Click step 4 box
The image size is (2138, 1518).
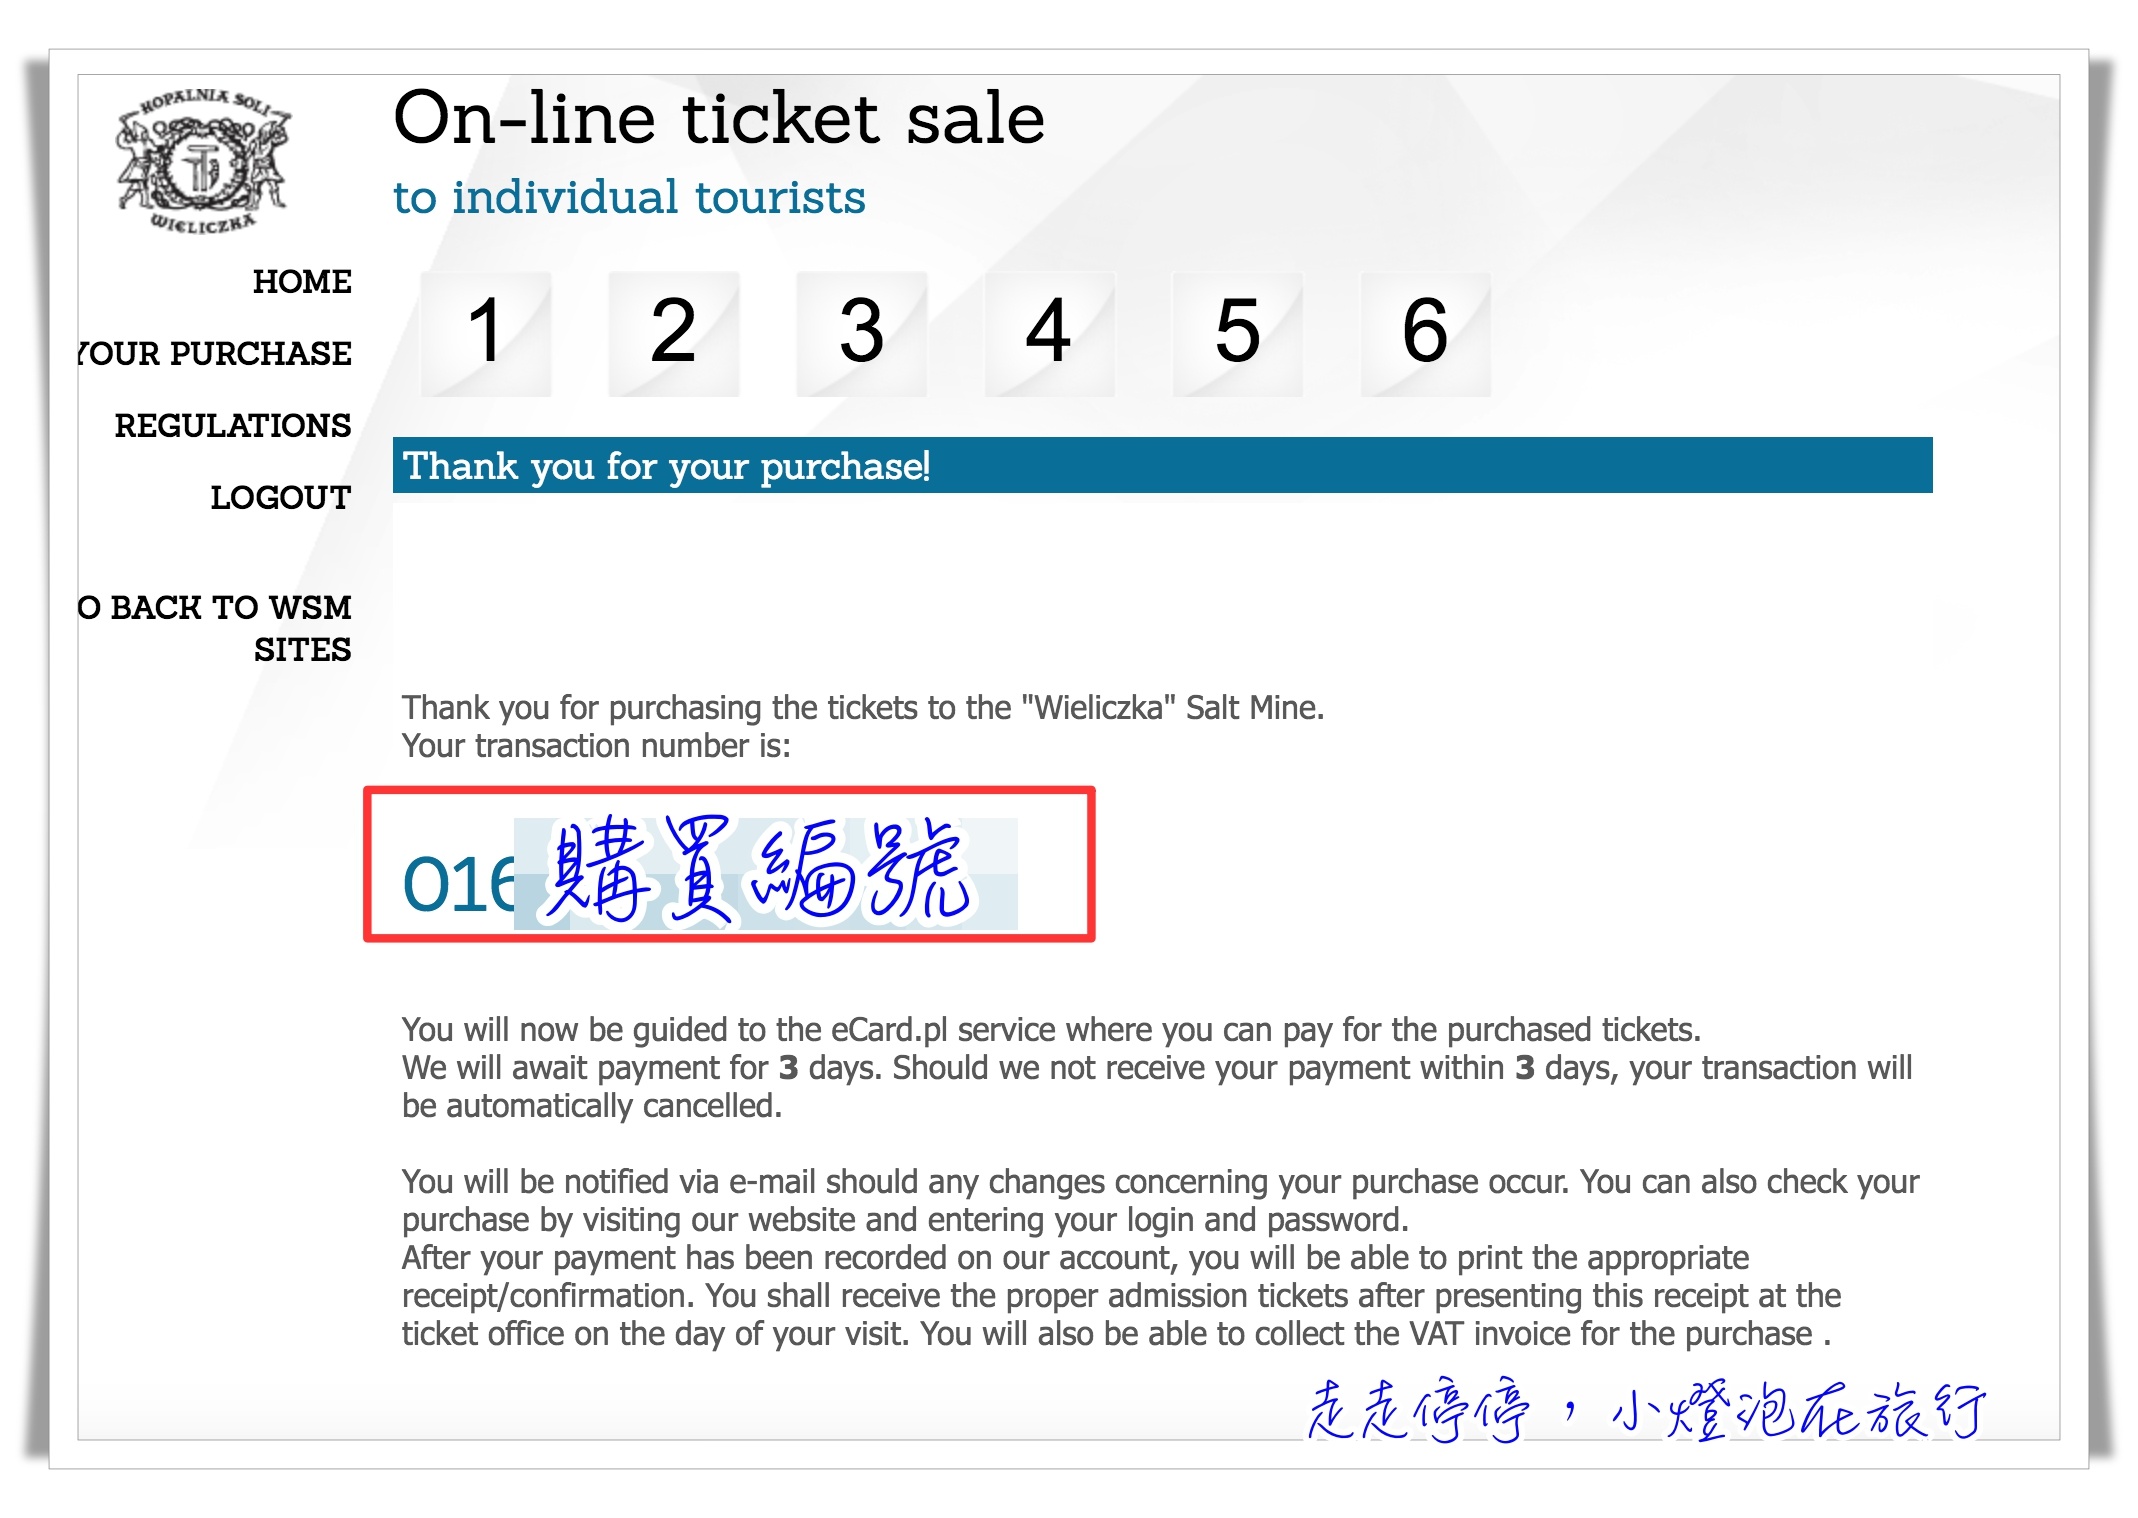point(1049,333)
